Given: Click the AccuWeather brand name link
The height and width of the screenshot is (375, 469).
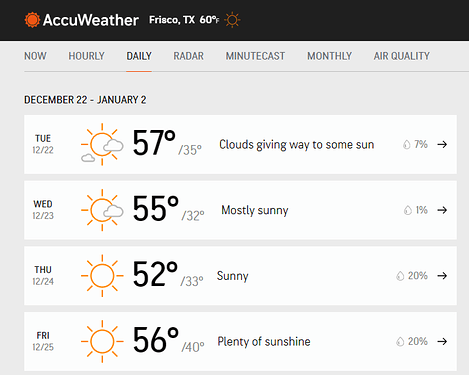Looking at the screenshot, I should (91, 20).
